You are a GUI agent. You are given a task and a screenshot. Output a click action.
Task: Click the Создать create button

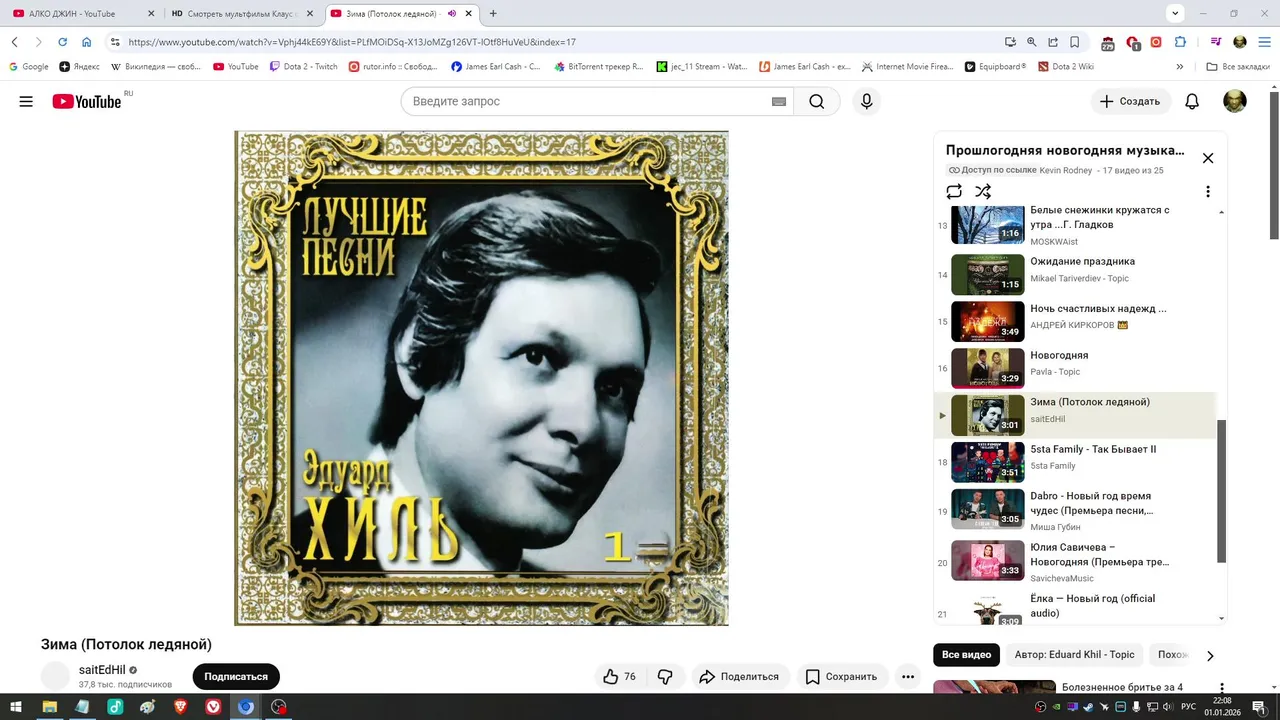point(1130,101)
